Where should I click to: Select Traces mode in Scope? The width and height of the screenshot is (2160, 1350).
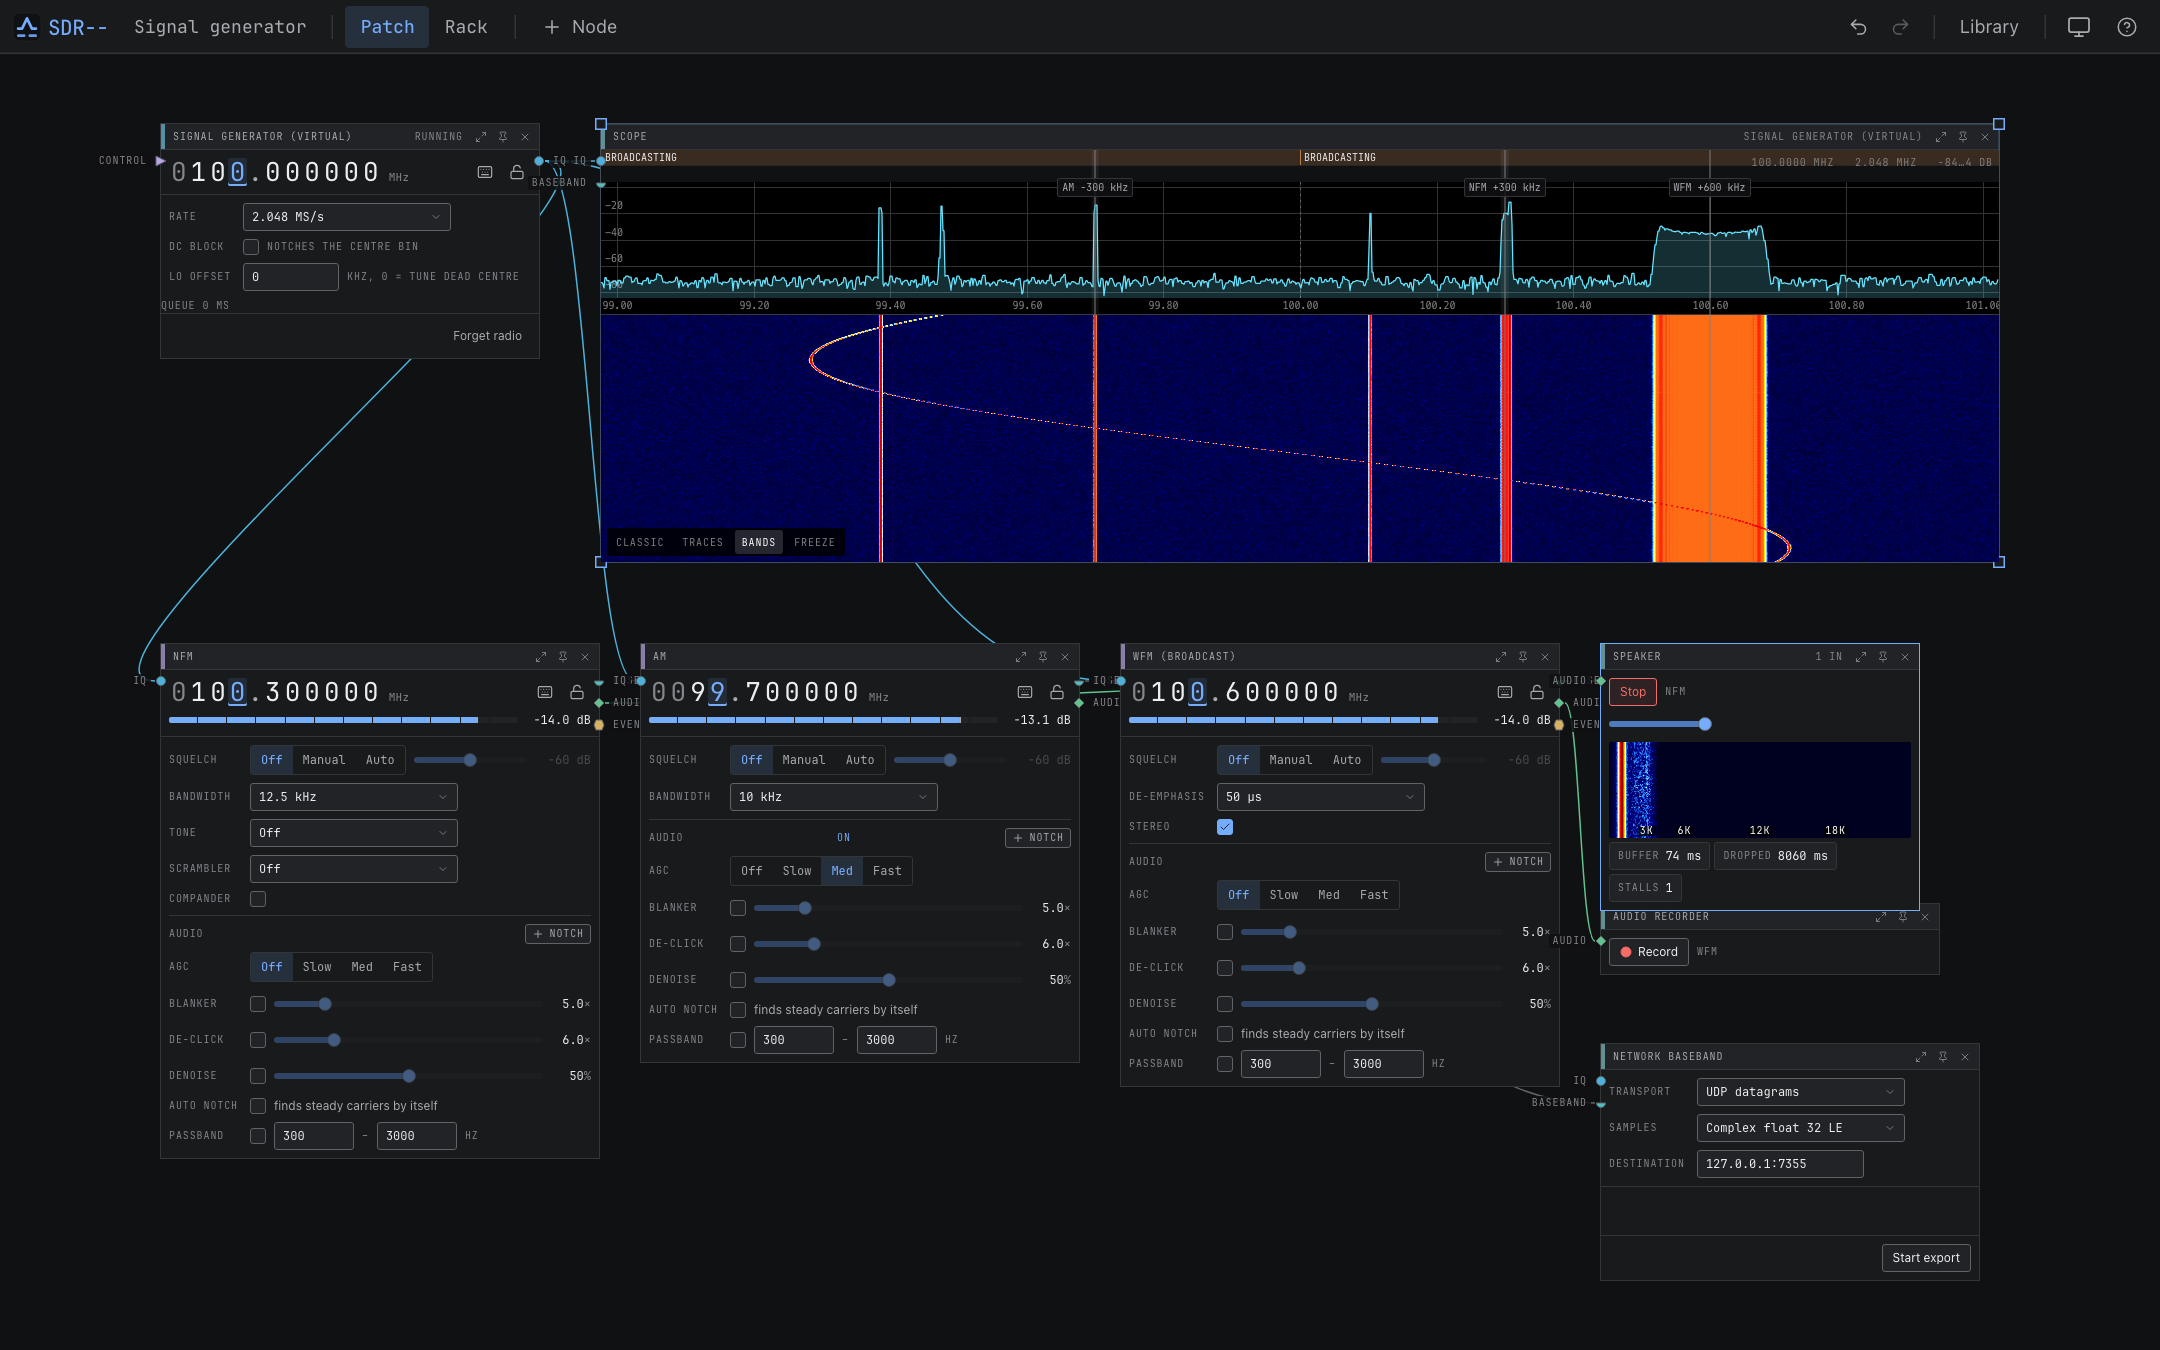tap(703, 543)
